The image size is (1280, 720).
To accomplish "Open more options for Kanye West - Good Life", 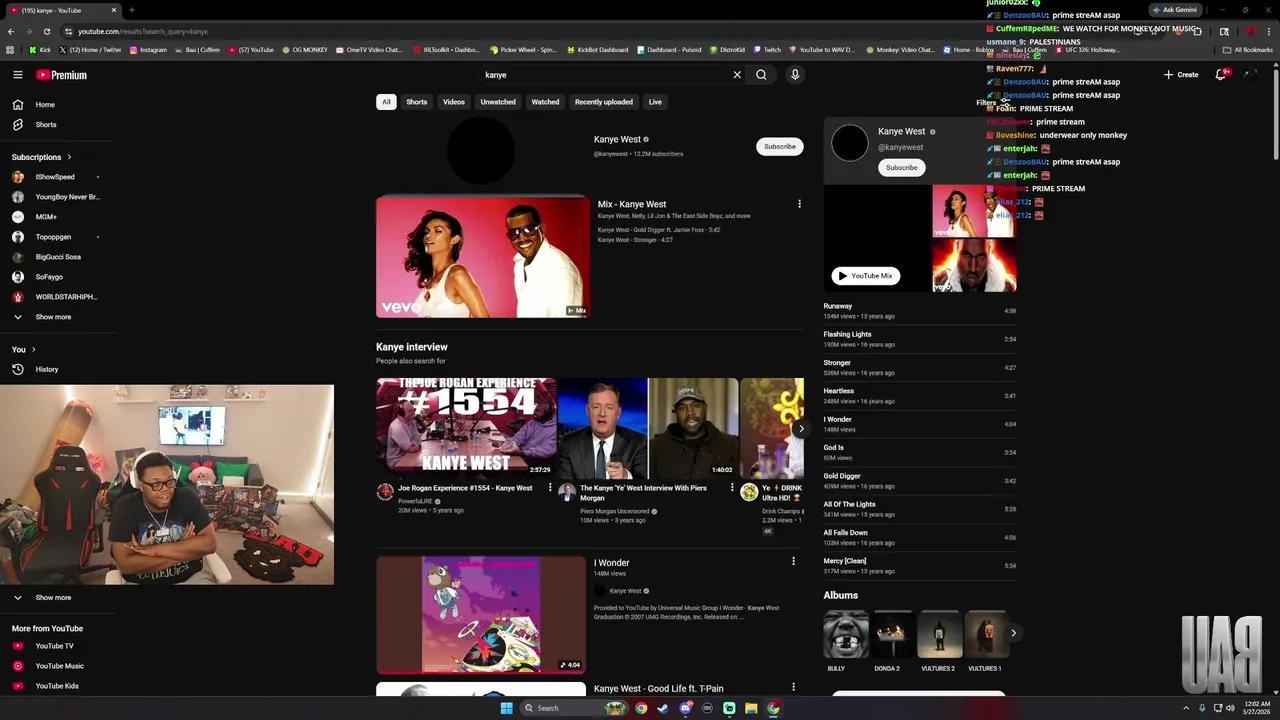I will coord(794,687).
